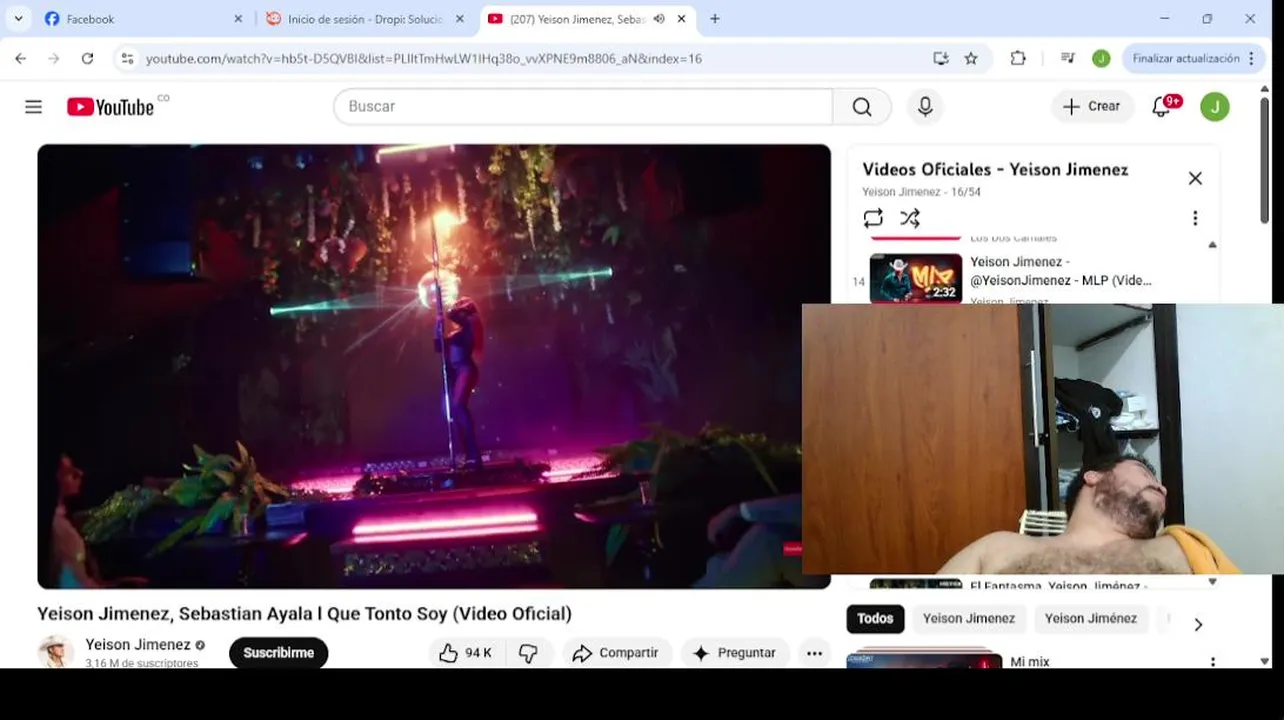Toggle playlist shuffle
Screen dimensions: 1284x720
tap(910, 218)
